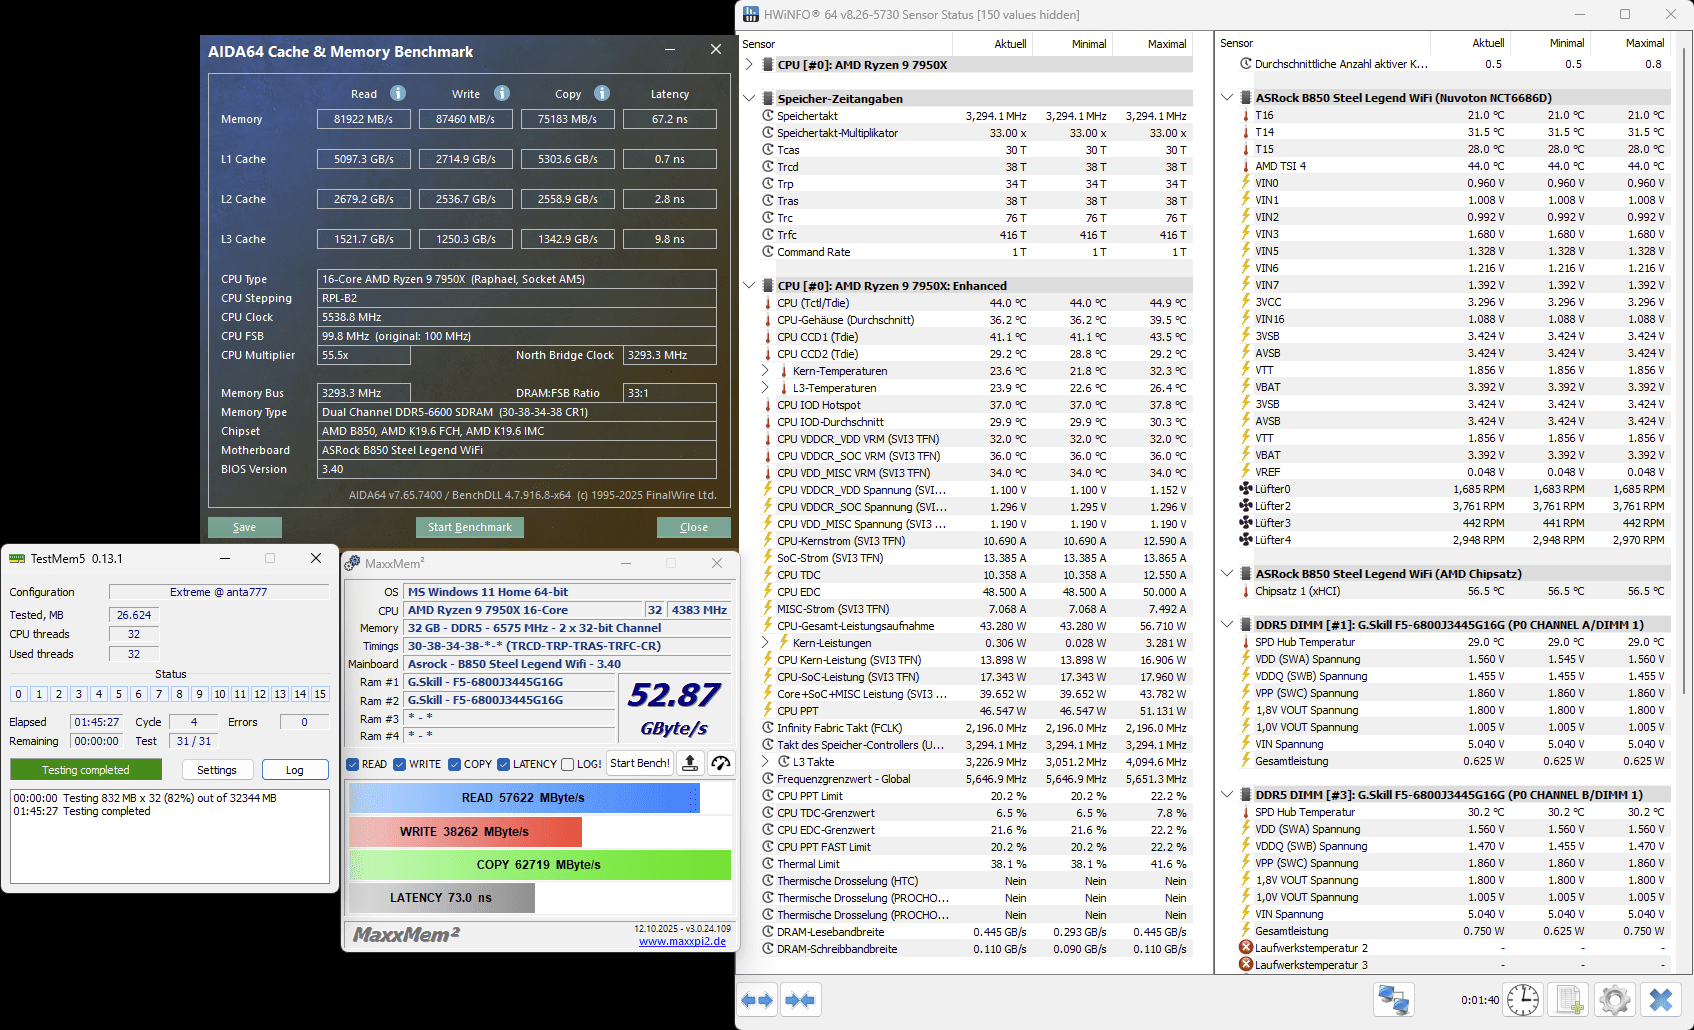Expand the L3-Temperaturen sub-group
Image resolution: width=1694 pixels, height=1030 pixels.
(766, 388)
